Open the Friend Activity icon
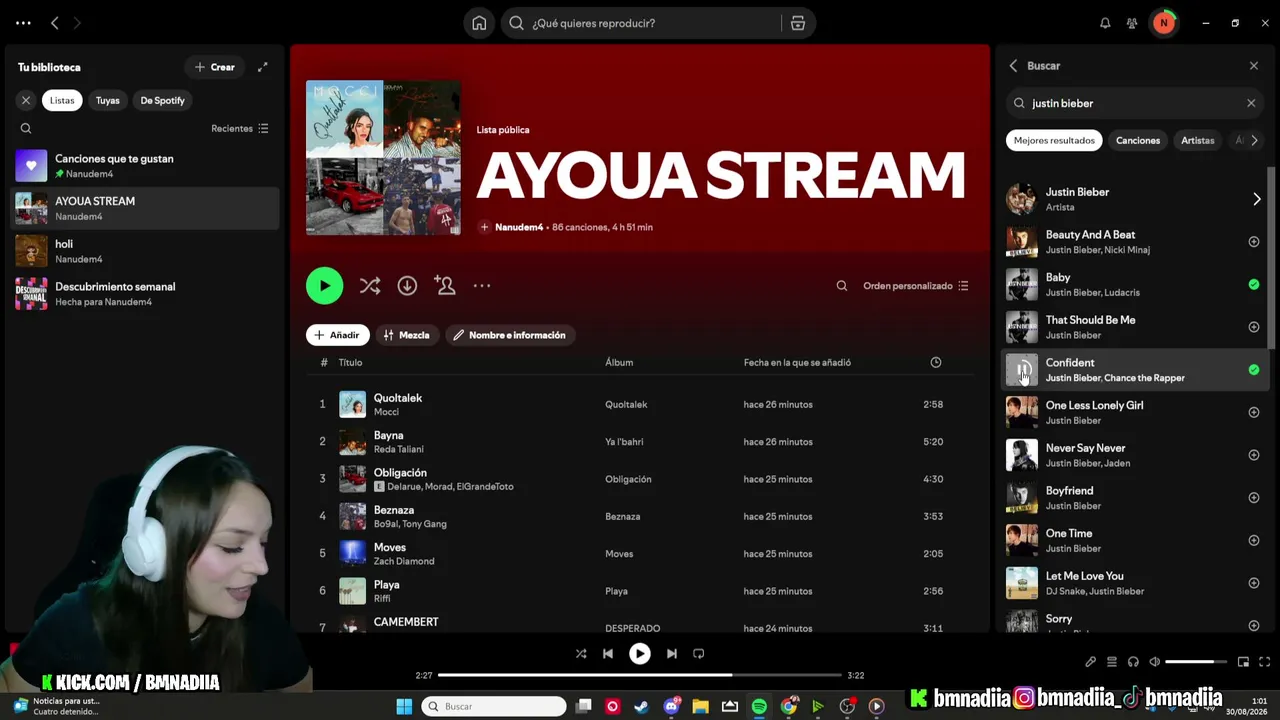1280x720 pixels. click(x=1132, y=23)
